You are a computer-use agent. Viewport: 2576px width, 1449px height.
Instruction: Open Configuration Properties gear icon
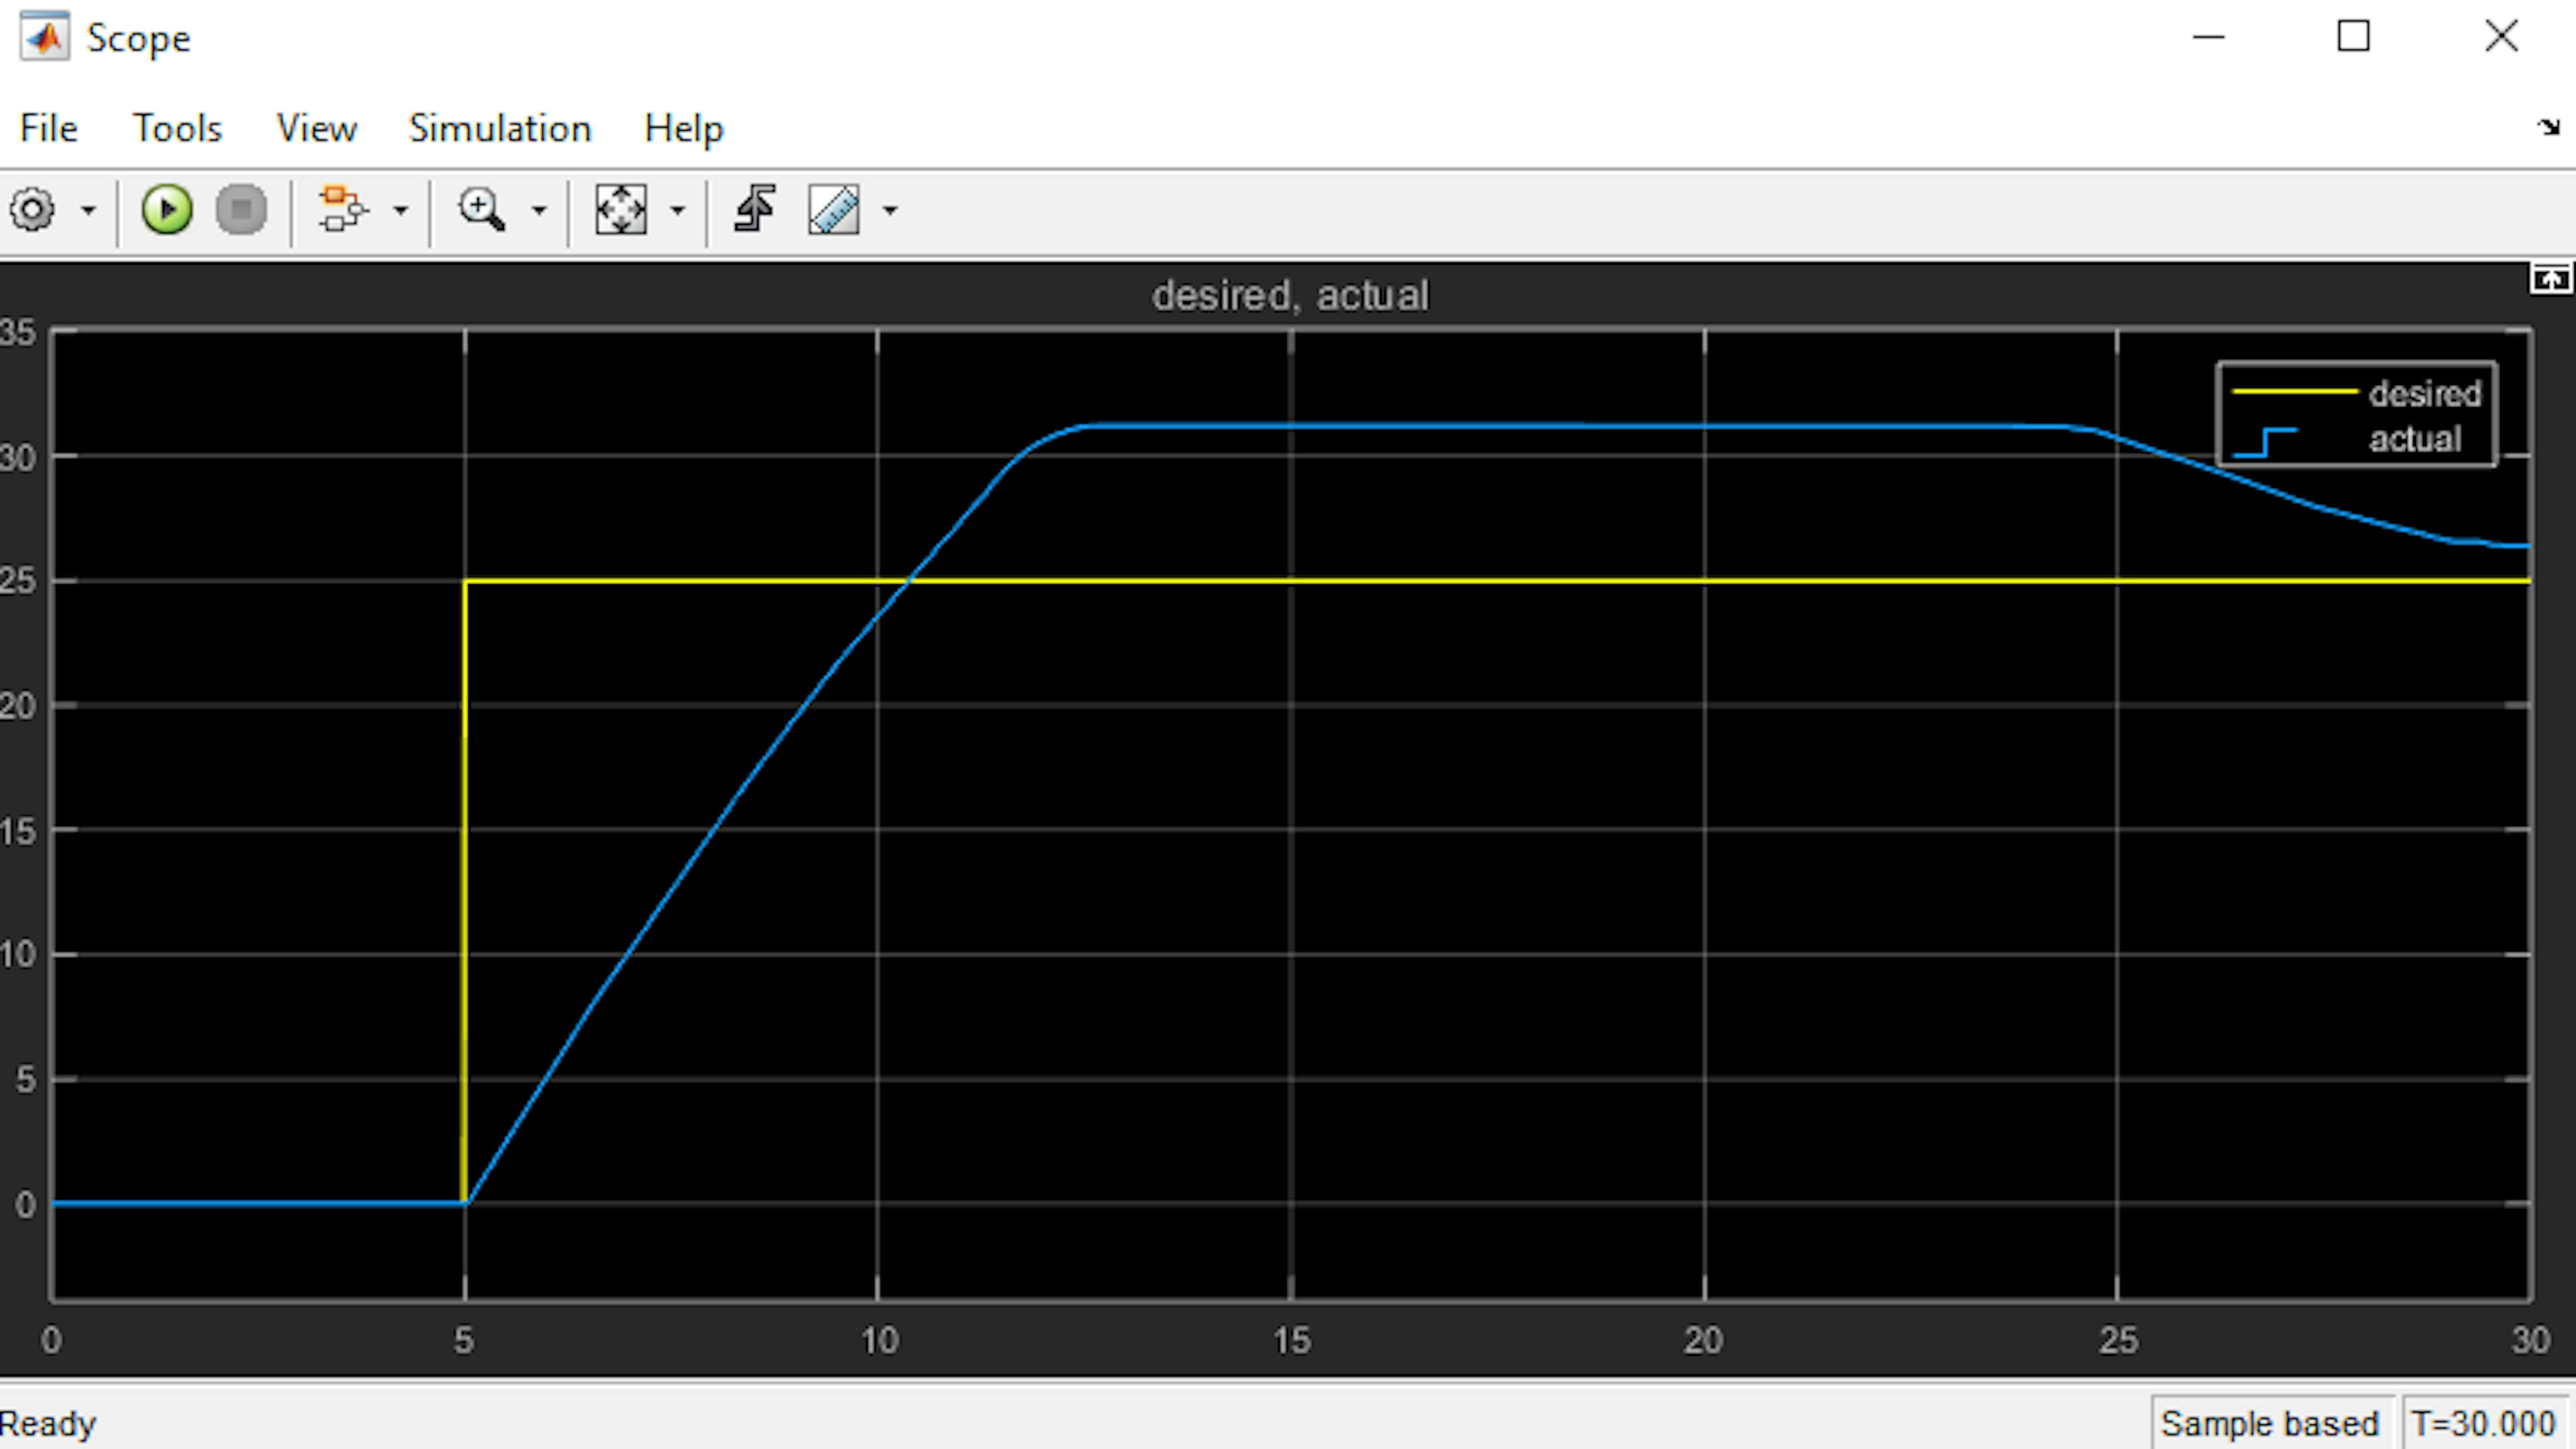32,210
